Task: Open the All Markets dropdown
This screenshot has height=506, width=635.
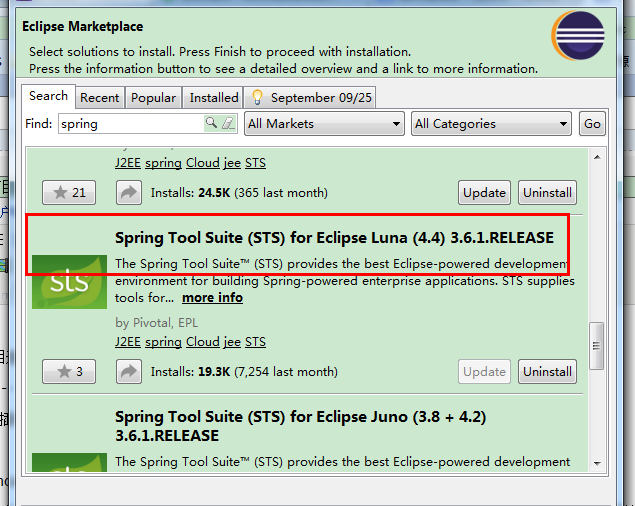Action: pos(324,124)
